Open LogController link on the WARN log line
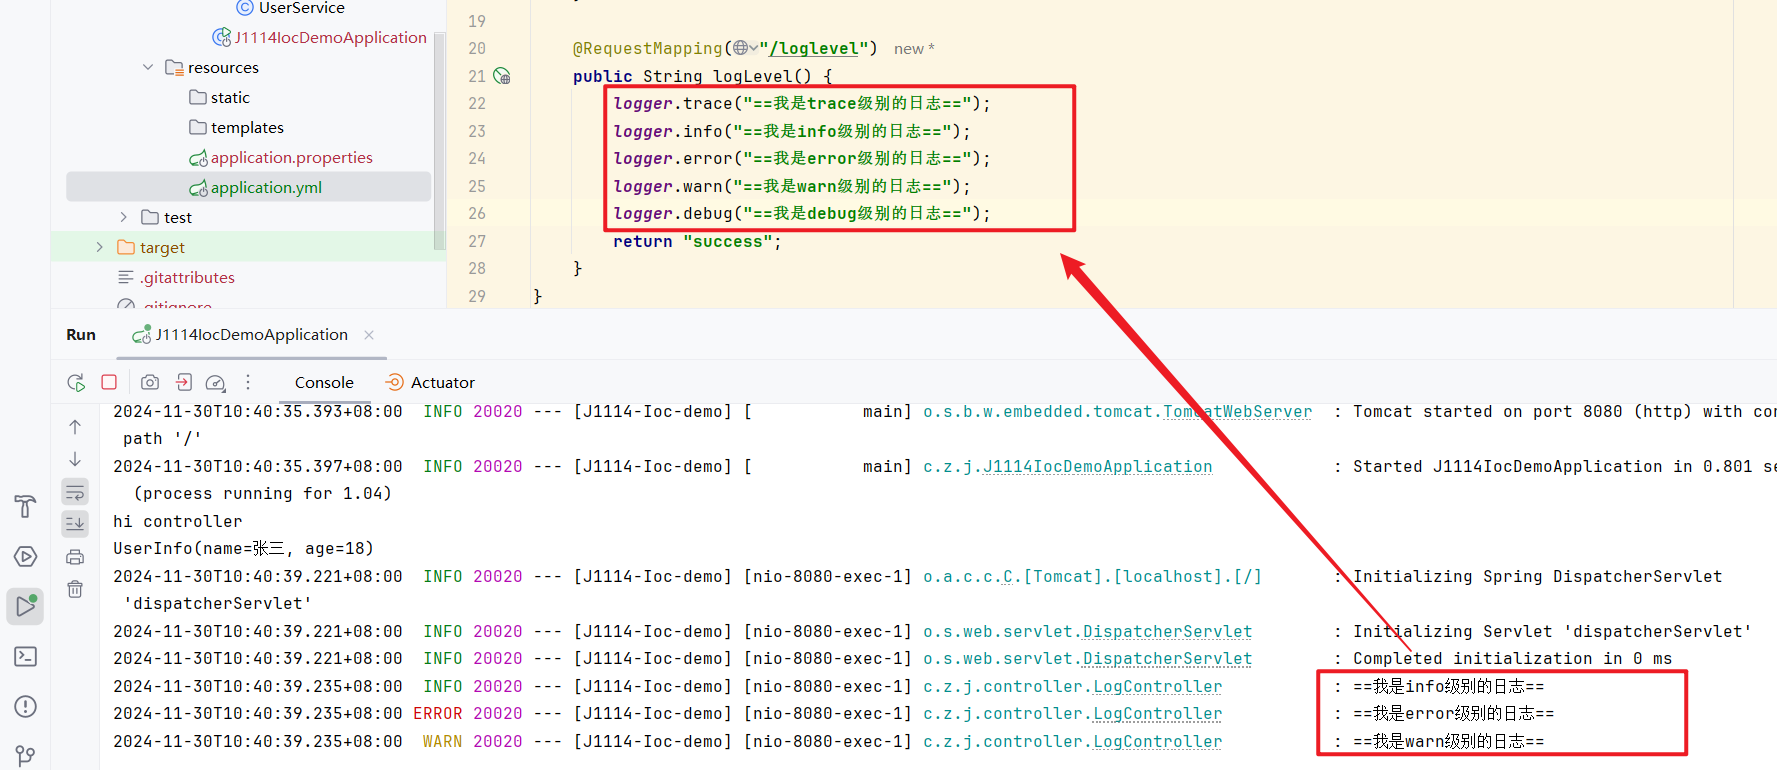 coord(1157,742)
